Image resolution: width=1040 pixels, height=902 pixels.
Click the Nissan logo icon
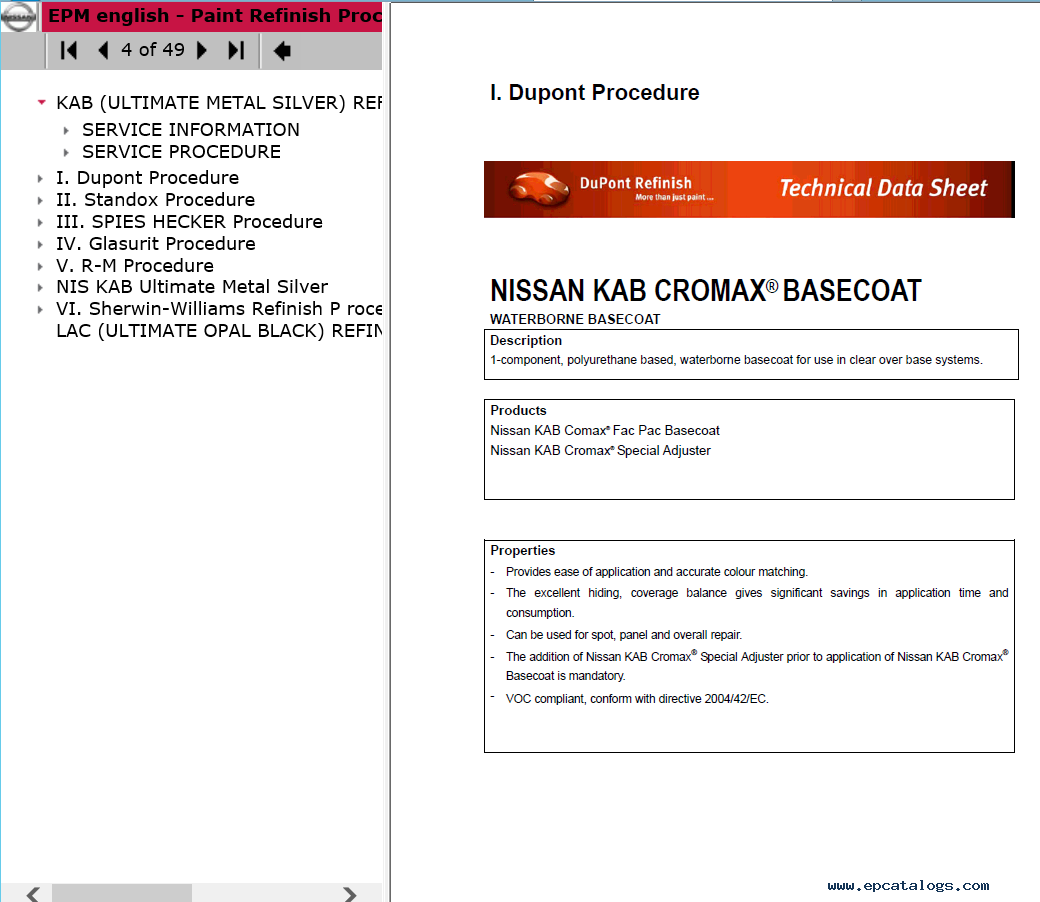tap(18, 17)
